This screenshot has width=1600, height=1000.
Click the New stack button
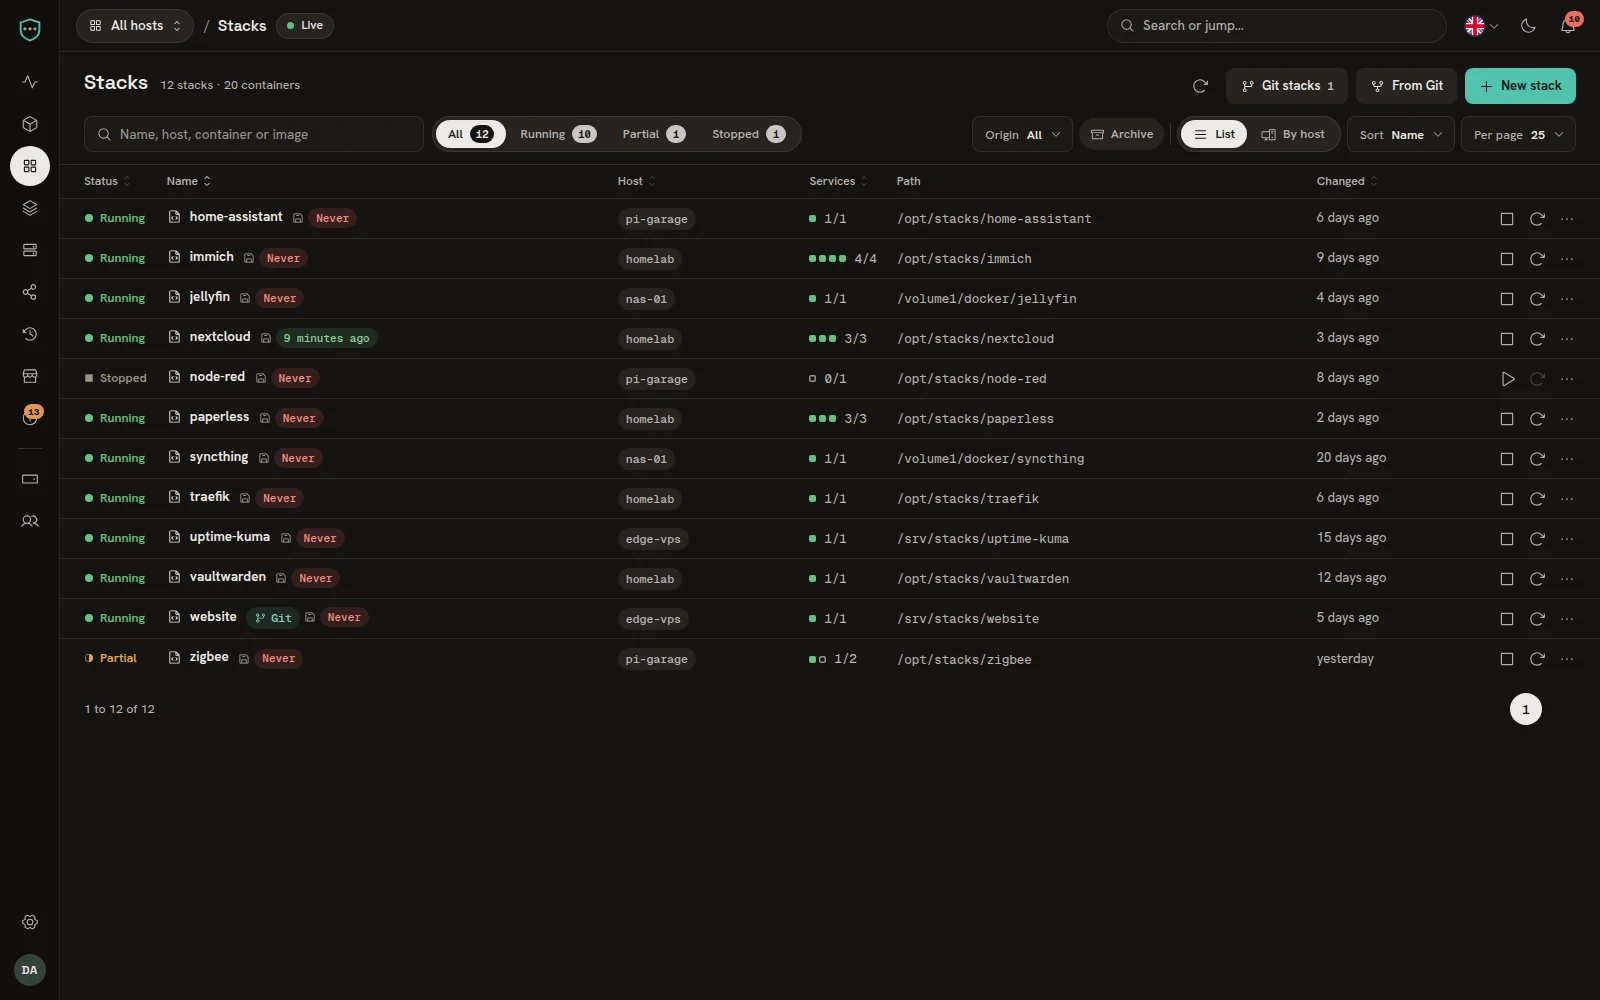(x=1520, y=86)
